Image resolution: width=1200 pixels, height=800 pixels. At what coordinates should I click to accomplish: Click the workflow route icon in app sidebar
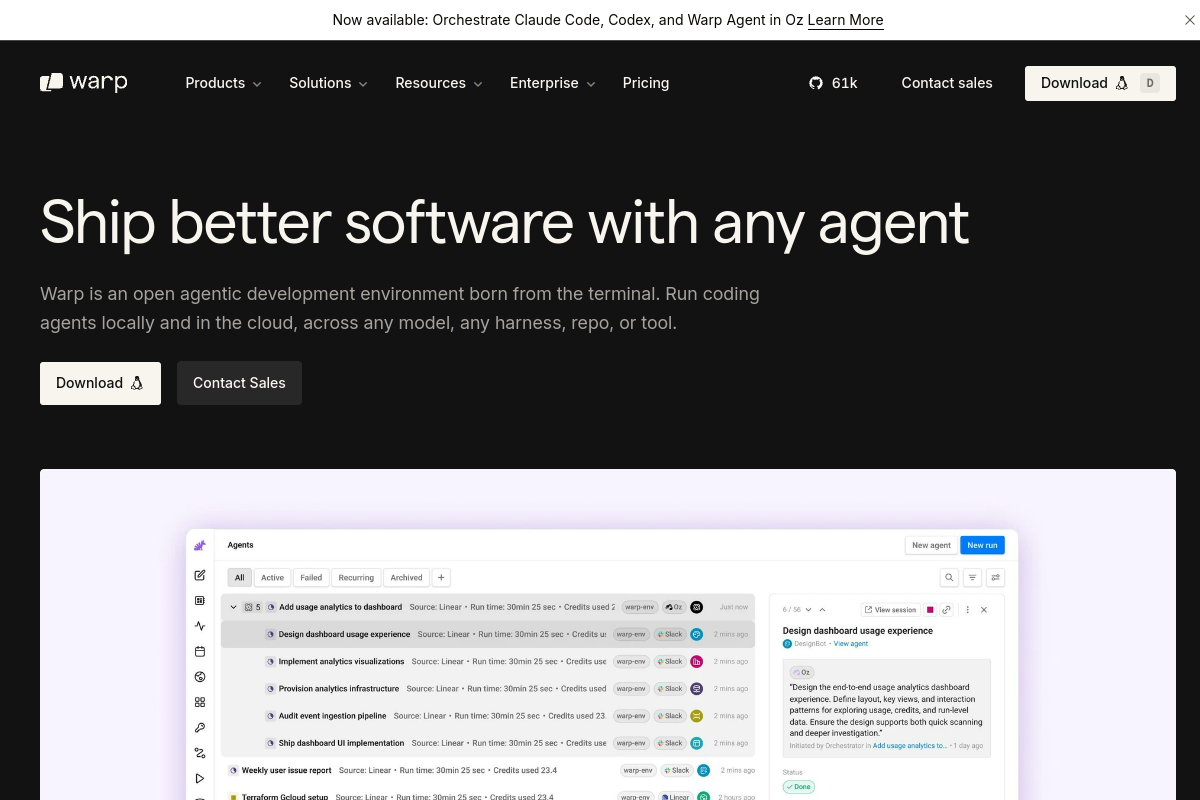[200, 753]
